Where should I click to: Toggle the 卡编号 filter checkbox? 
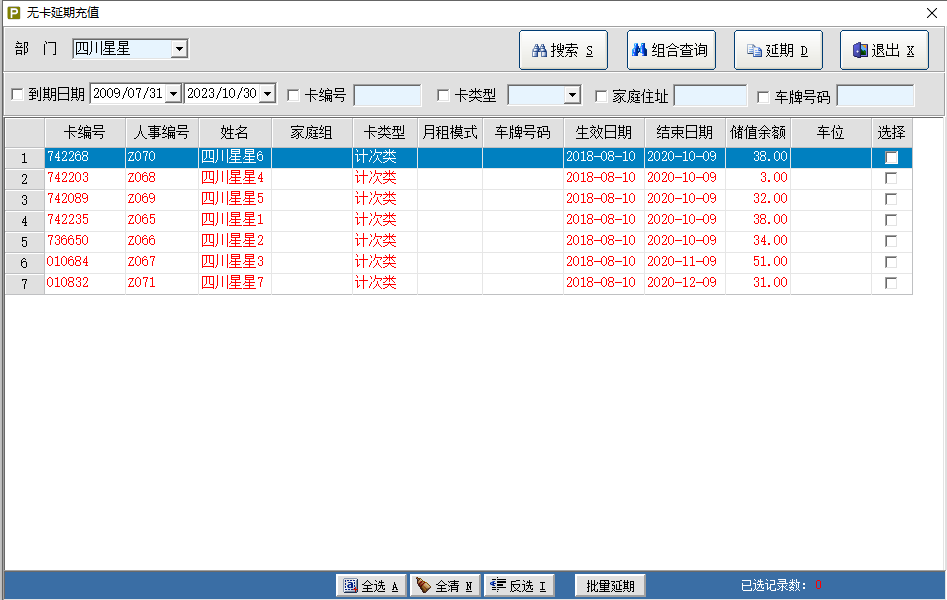coord(293,96)
